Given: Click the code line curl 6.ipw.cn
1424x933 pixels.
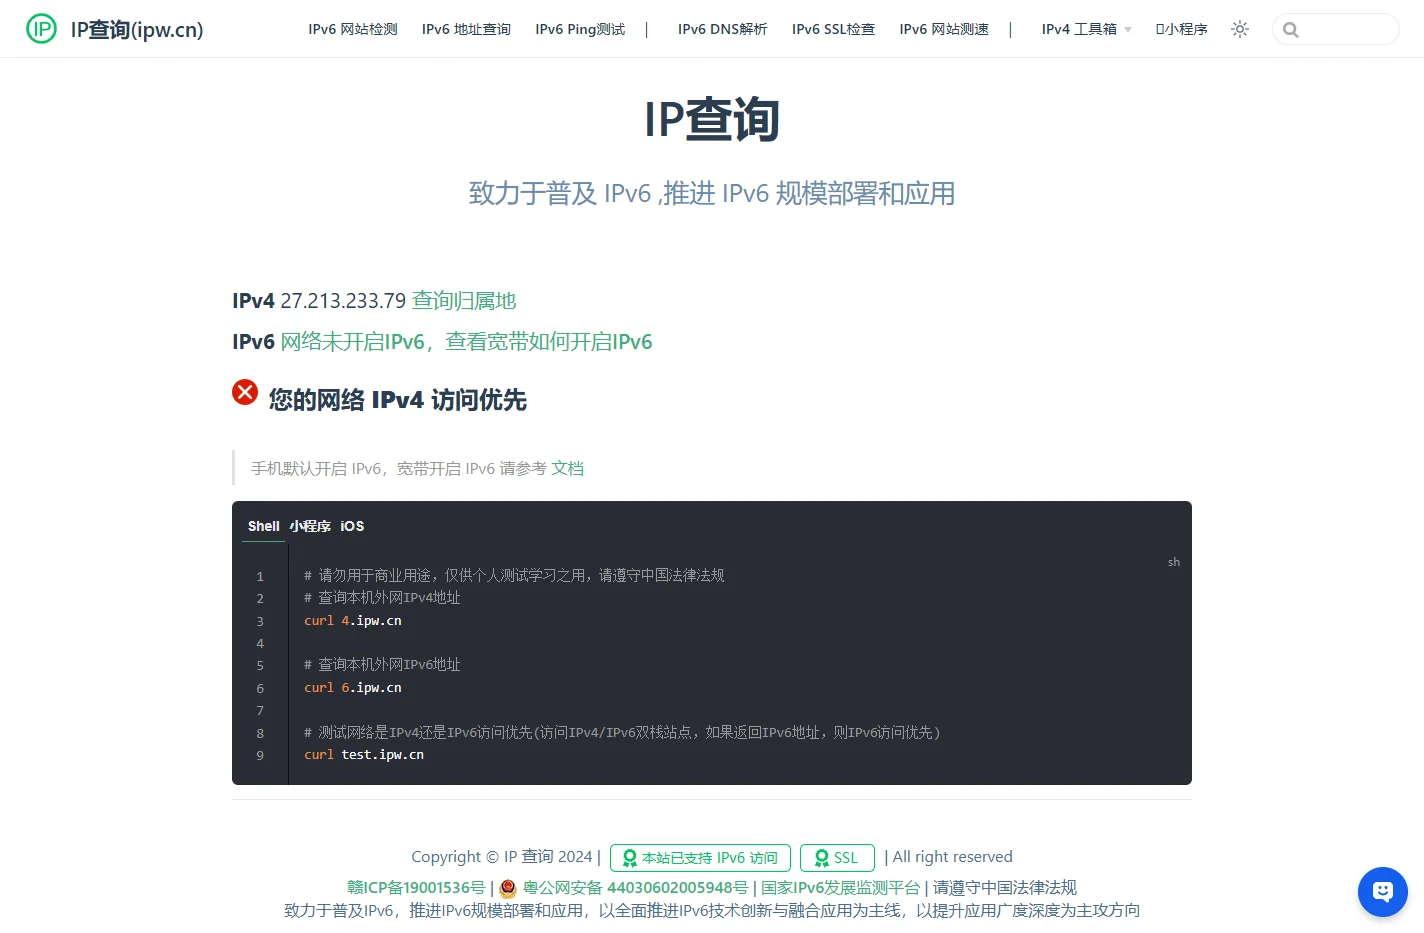Looking at the screenshot, I should (353, 688).
